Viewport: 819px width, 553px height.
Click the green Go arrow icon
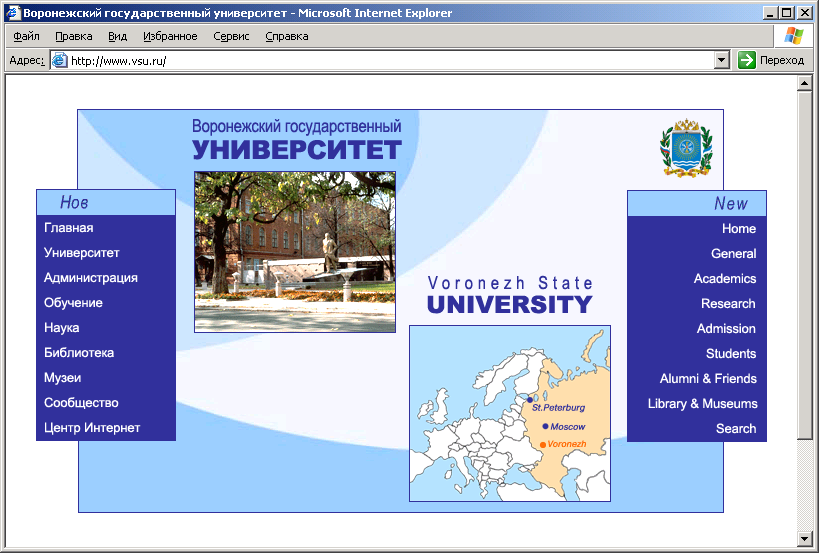click(x=747, y=60)
